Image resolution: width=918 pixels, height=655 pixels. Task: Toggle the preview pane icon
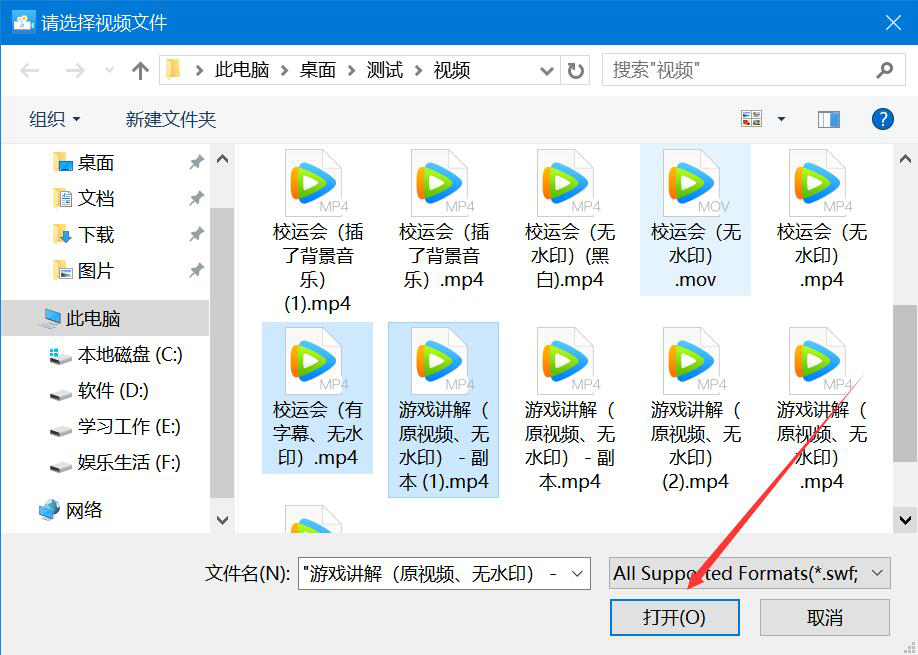828,119
